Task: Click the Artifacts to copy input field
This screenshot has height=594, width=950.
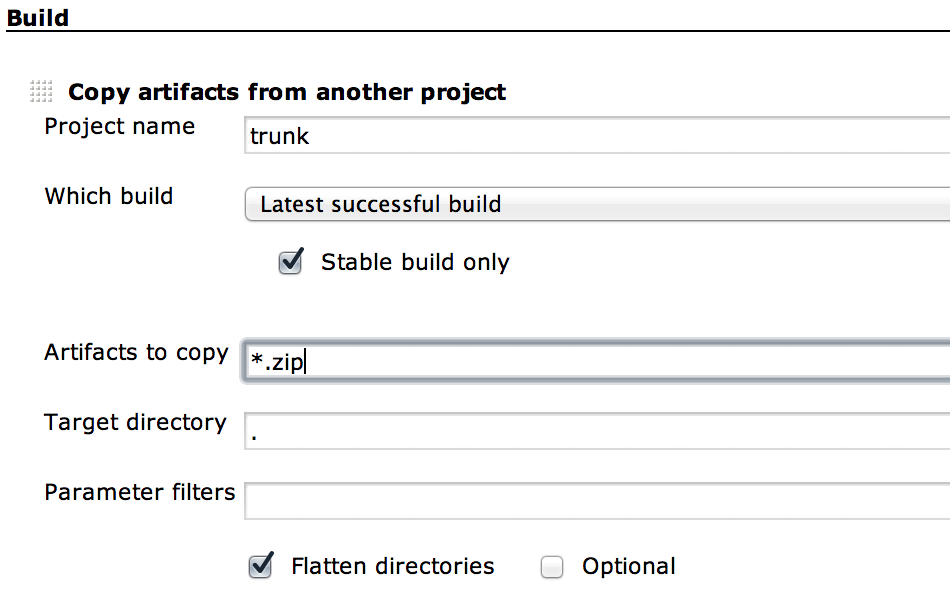Action: click(596, 361)
